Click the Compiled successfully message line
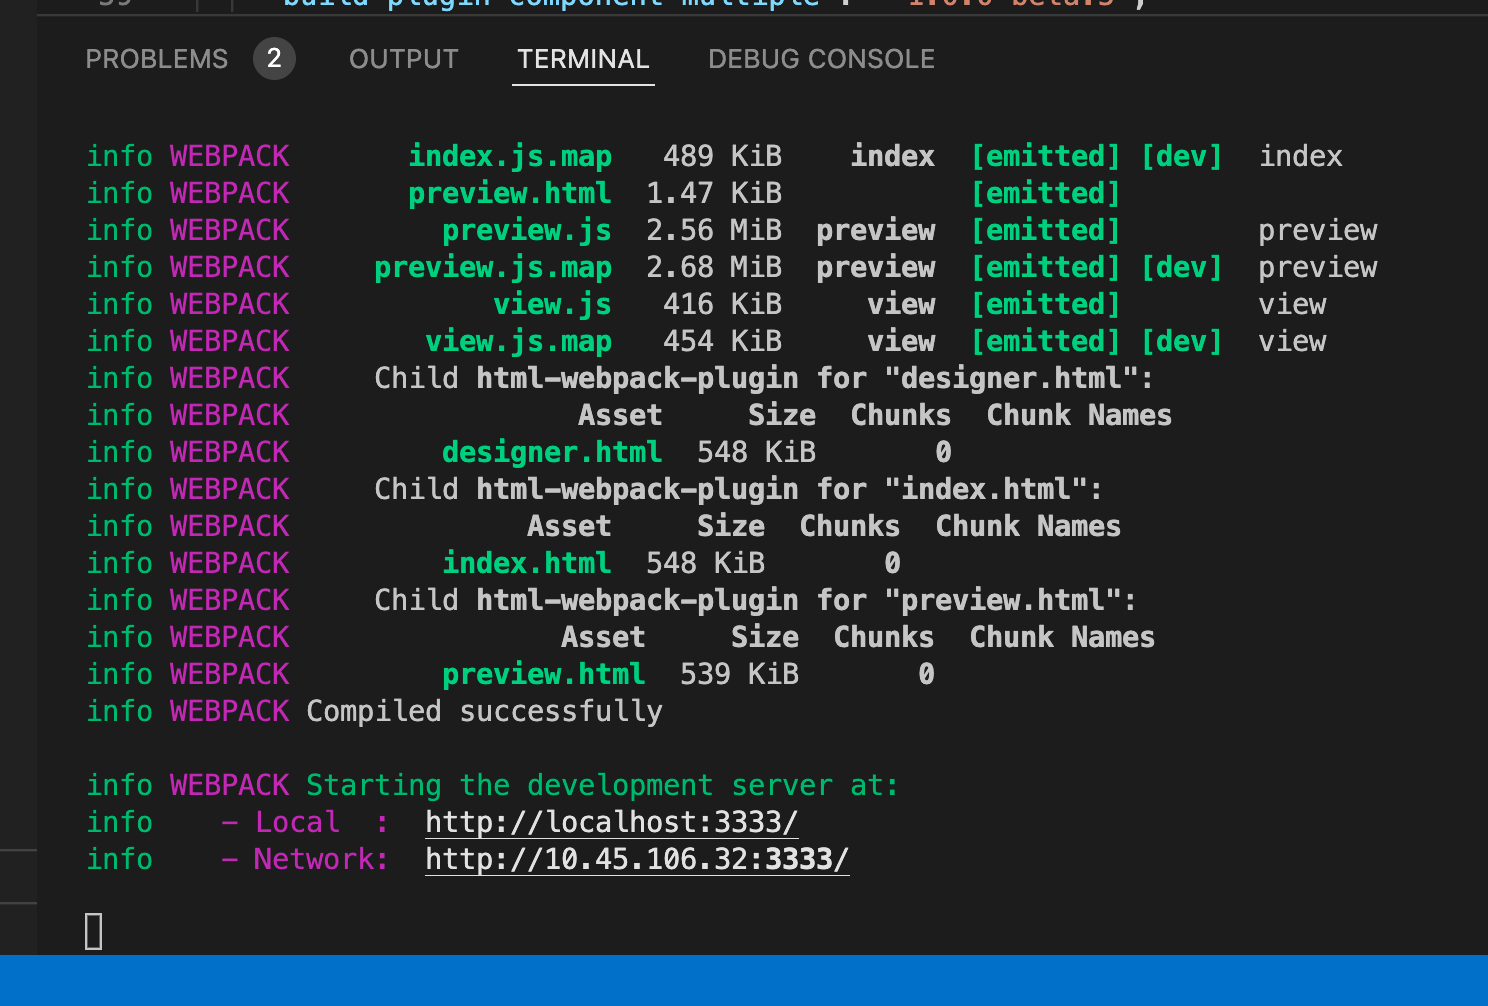 [x=482, y=710]
